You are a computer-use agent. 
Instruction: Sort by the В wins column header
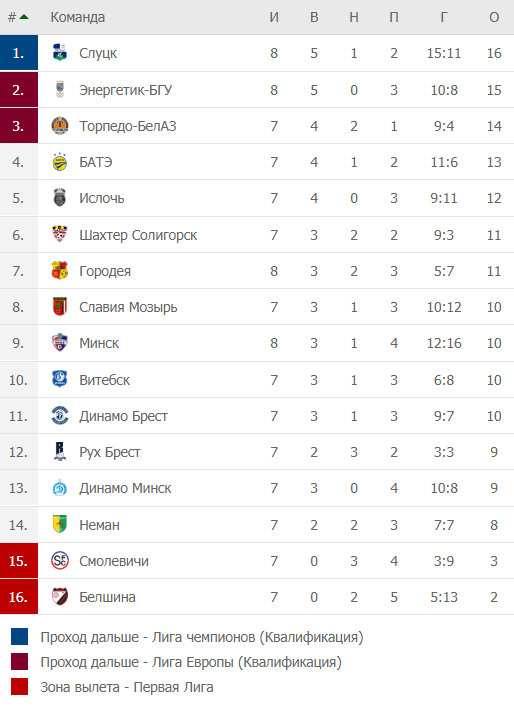click(x=314, y=17)
